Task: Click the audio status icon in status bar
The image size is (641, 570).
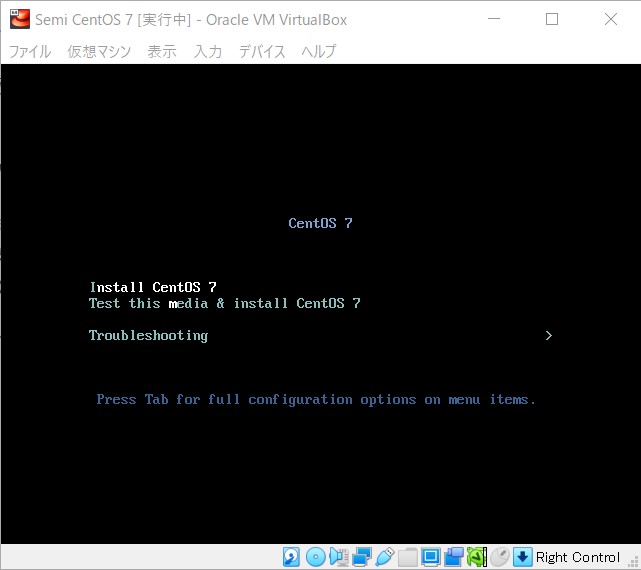Action: click(339, 557)
